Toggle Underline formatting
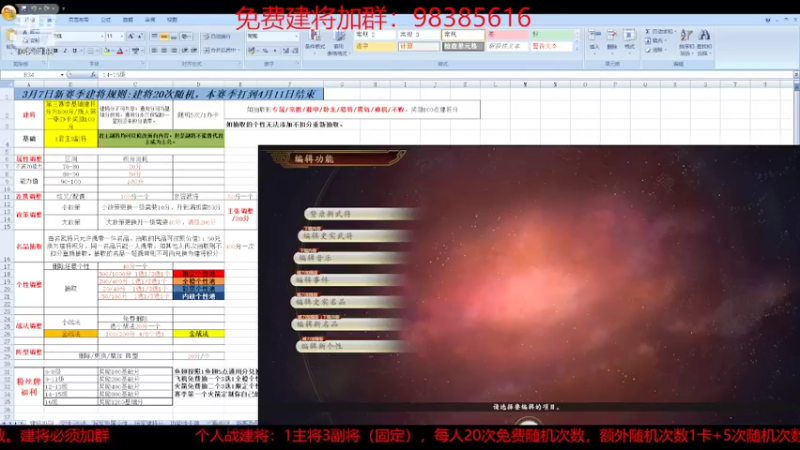This screenshot has height=450, width=800. [x=74, y=51]
